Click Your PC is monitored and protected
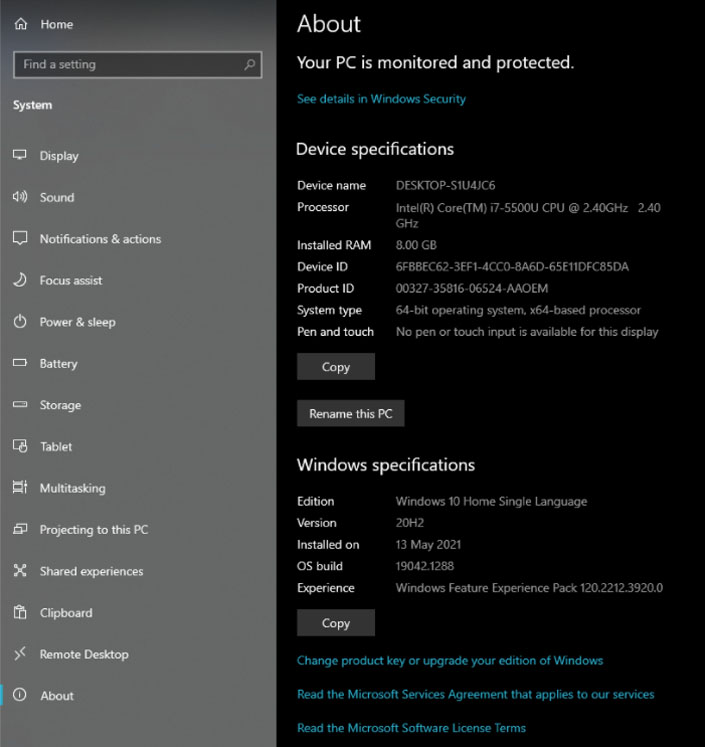705x747 pixels. pyautogui.click(x=435, y=62)
